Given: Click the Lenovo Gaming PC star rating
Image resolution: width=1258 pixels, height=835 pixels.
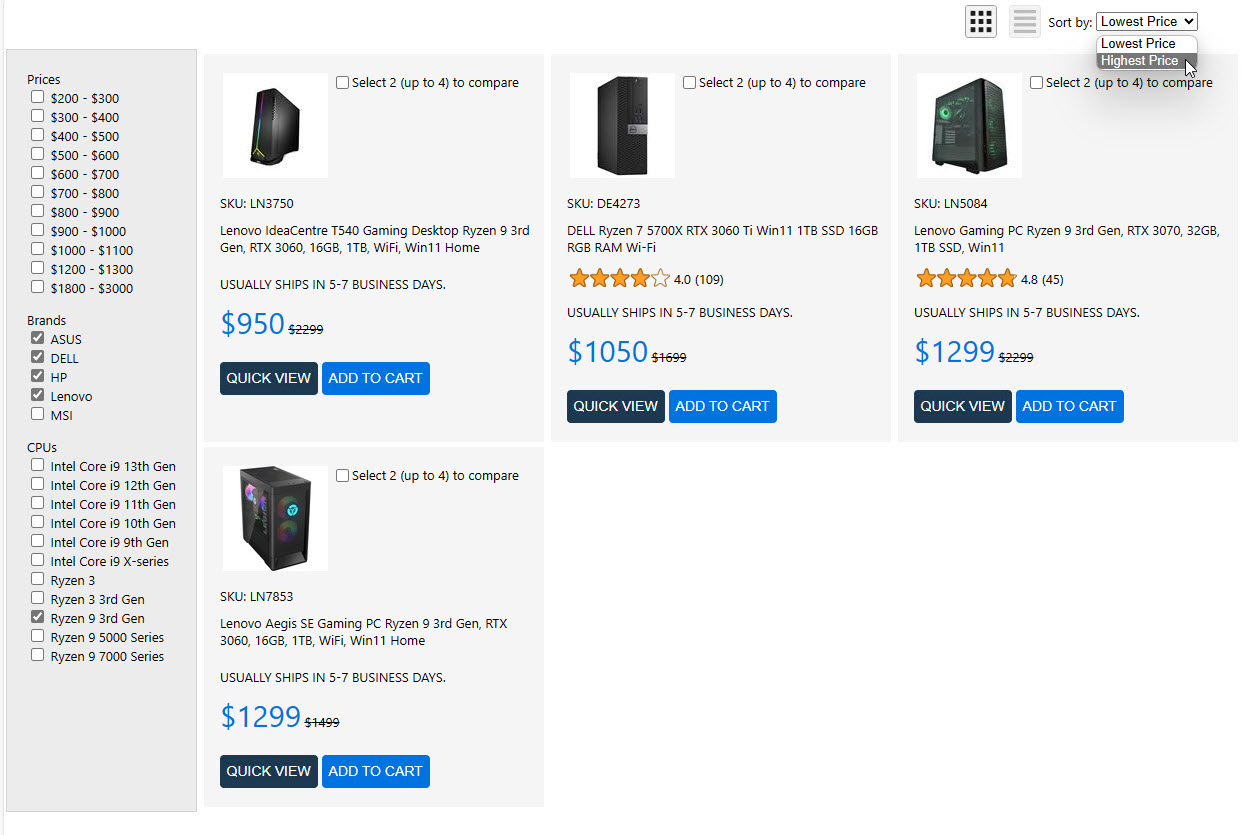Looking at the screenshot, I should click(966, 279).
